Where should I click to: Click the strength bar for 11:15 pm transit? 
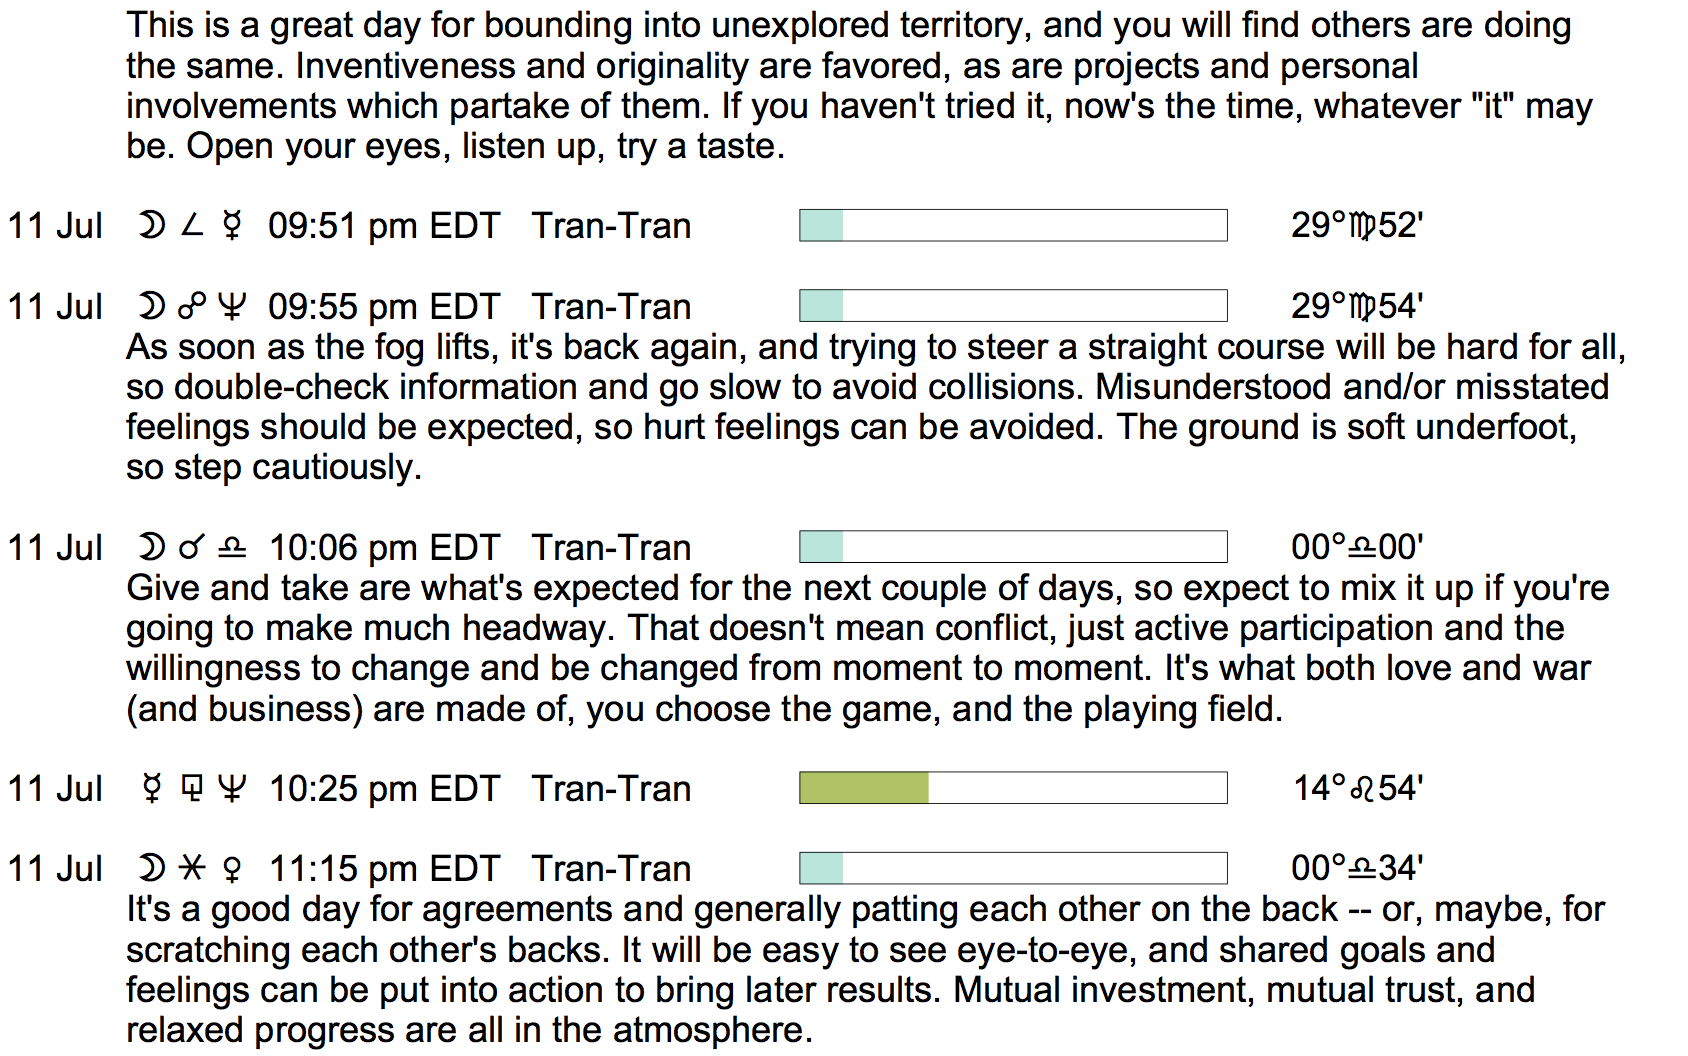click(x=1013, y=868)
